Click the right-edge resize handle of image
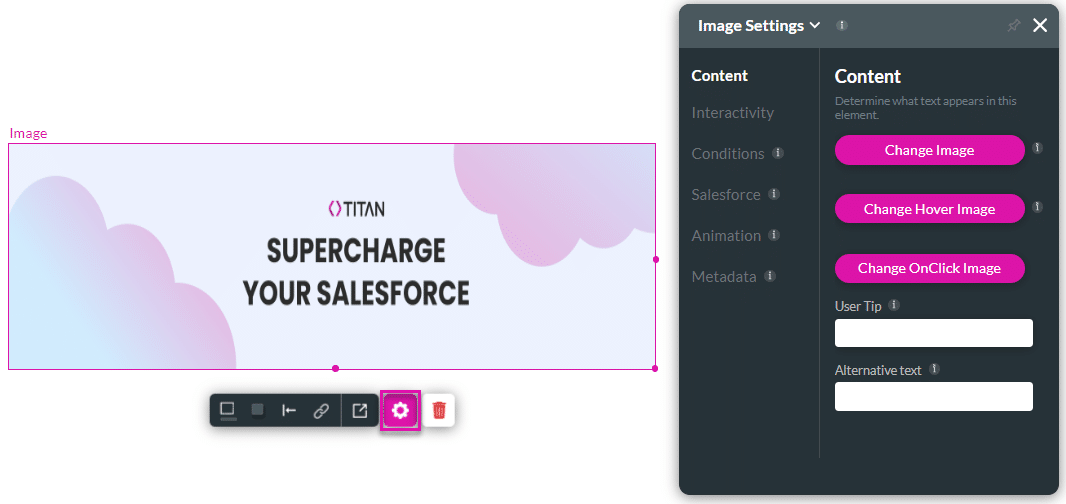The height and width of the screenshot is (504, 1066). 655,259
